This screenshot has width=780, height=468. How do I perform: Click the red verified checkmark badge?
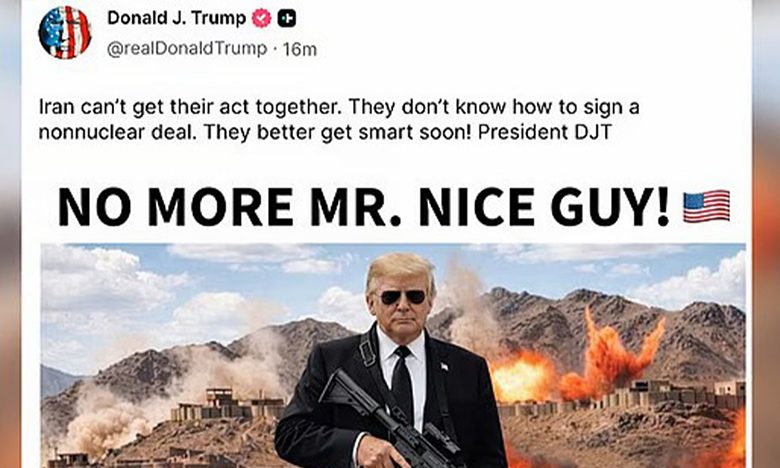click(x=261, y=19)
